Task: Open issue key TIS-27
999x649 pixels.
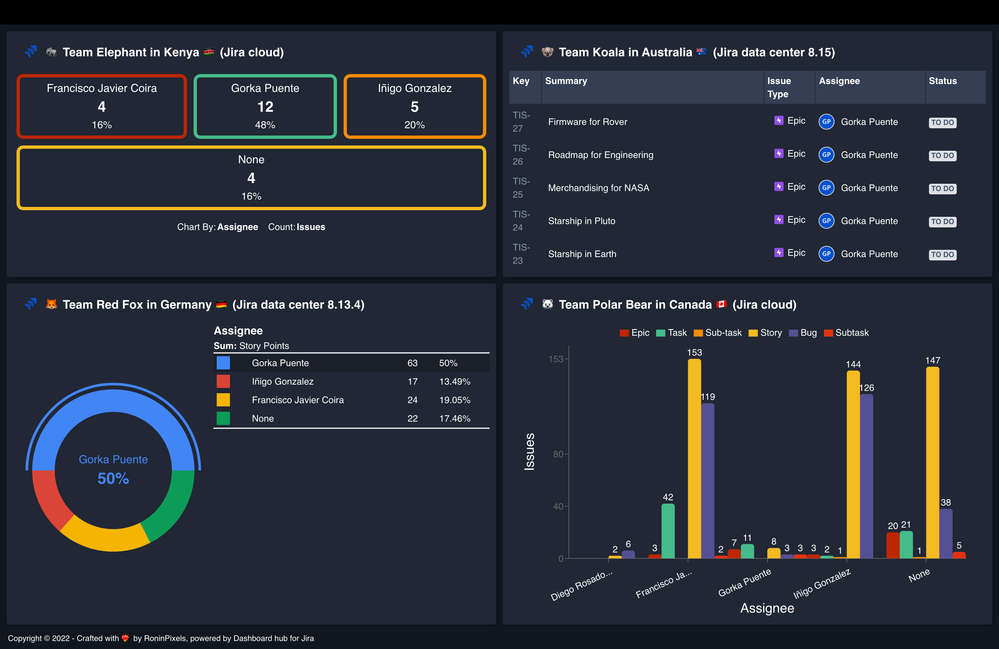Action: click(521, 122)
